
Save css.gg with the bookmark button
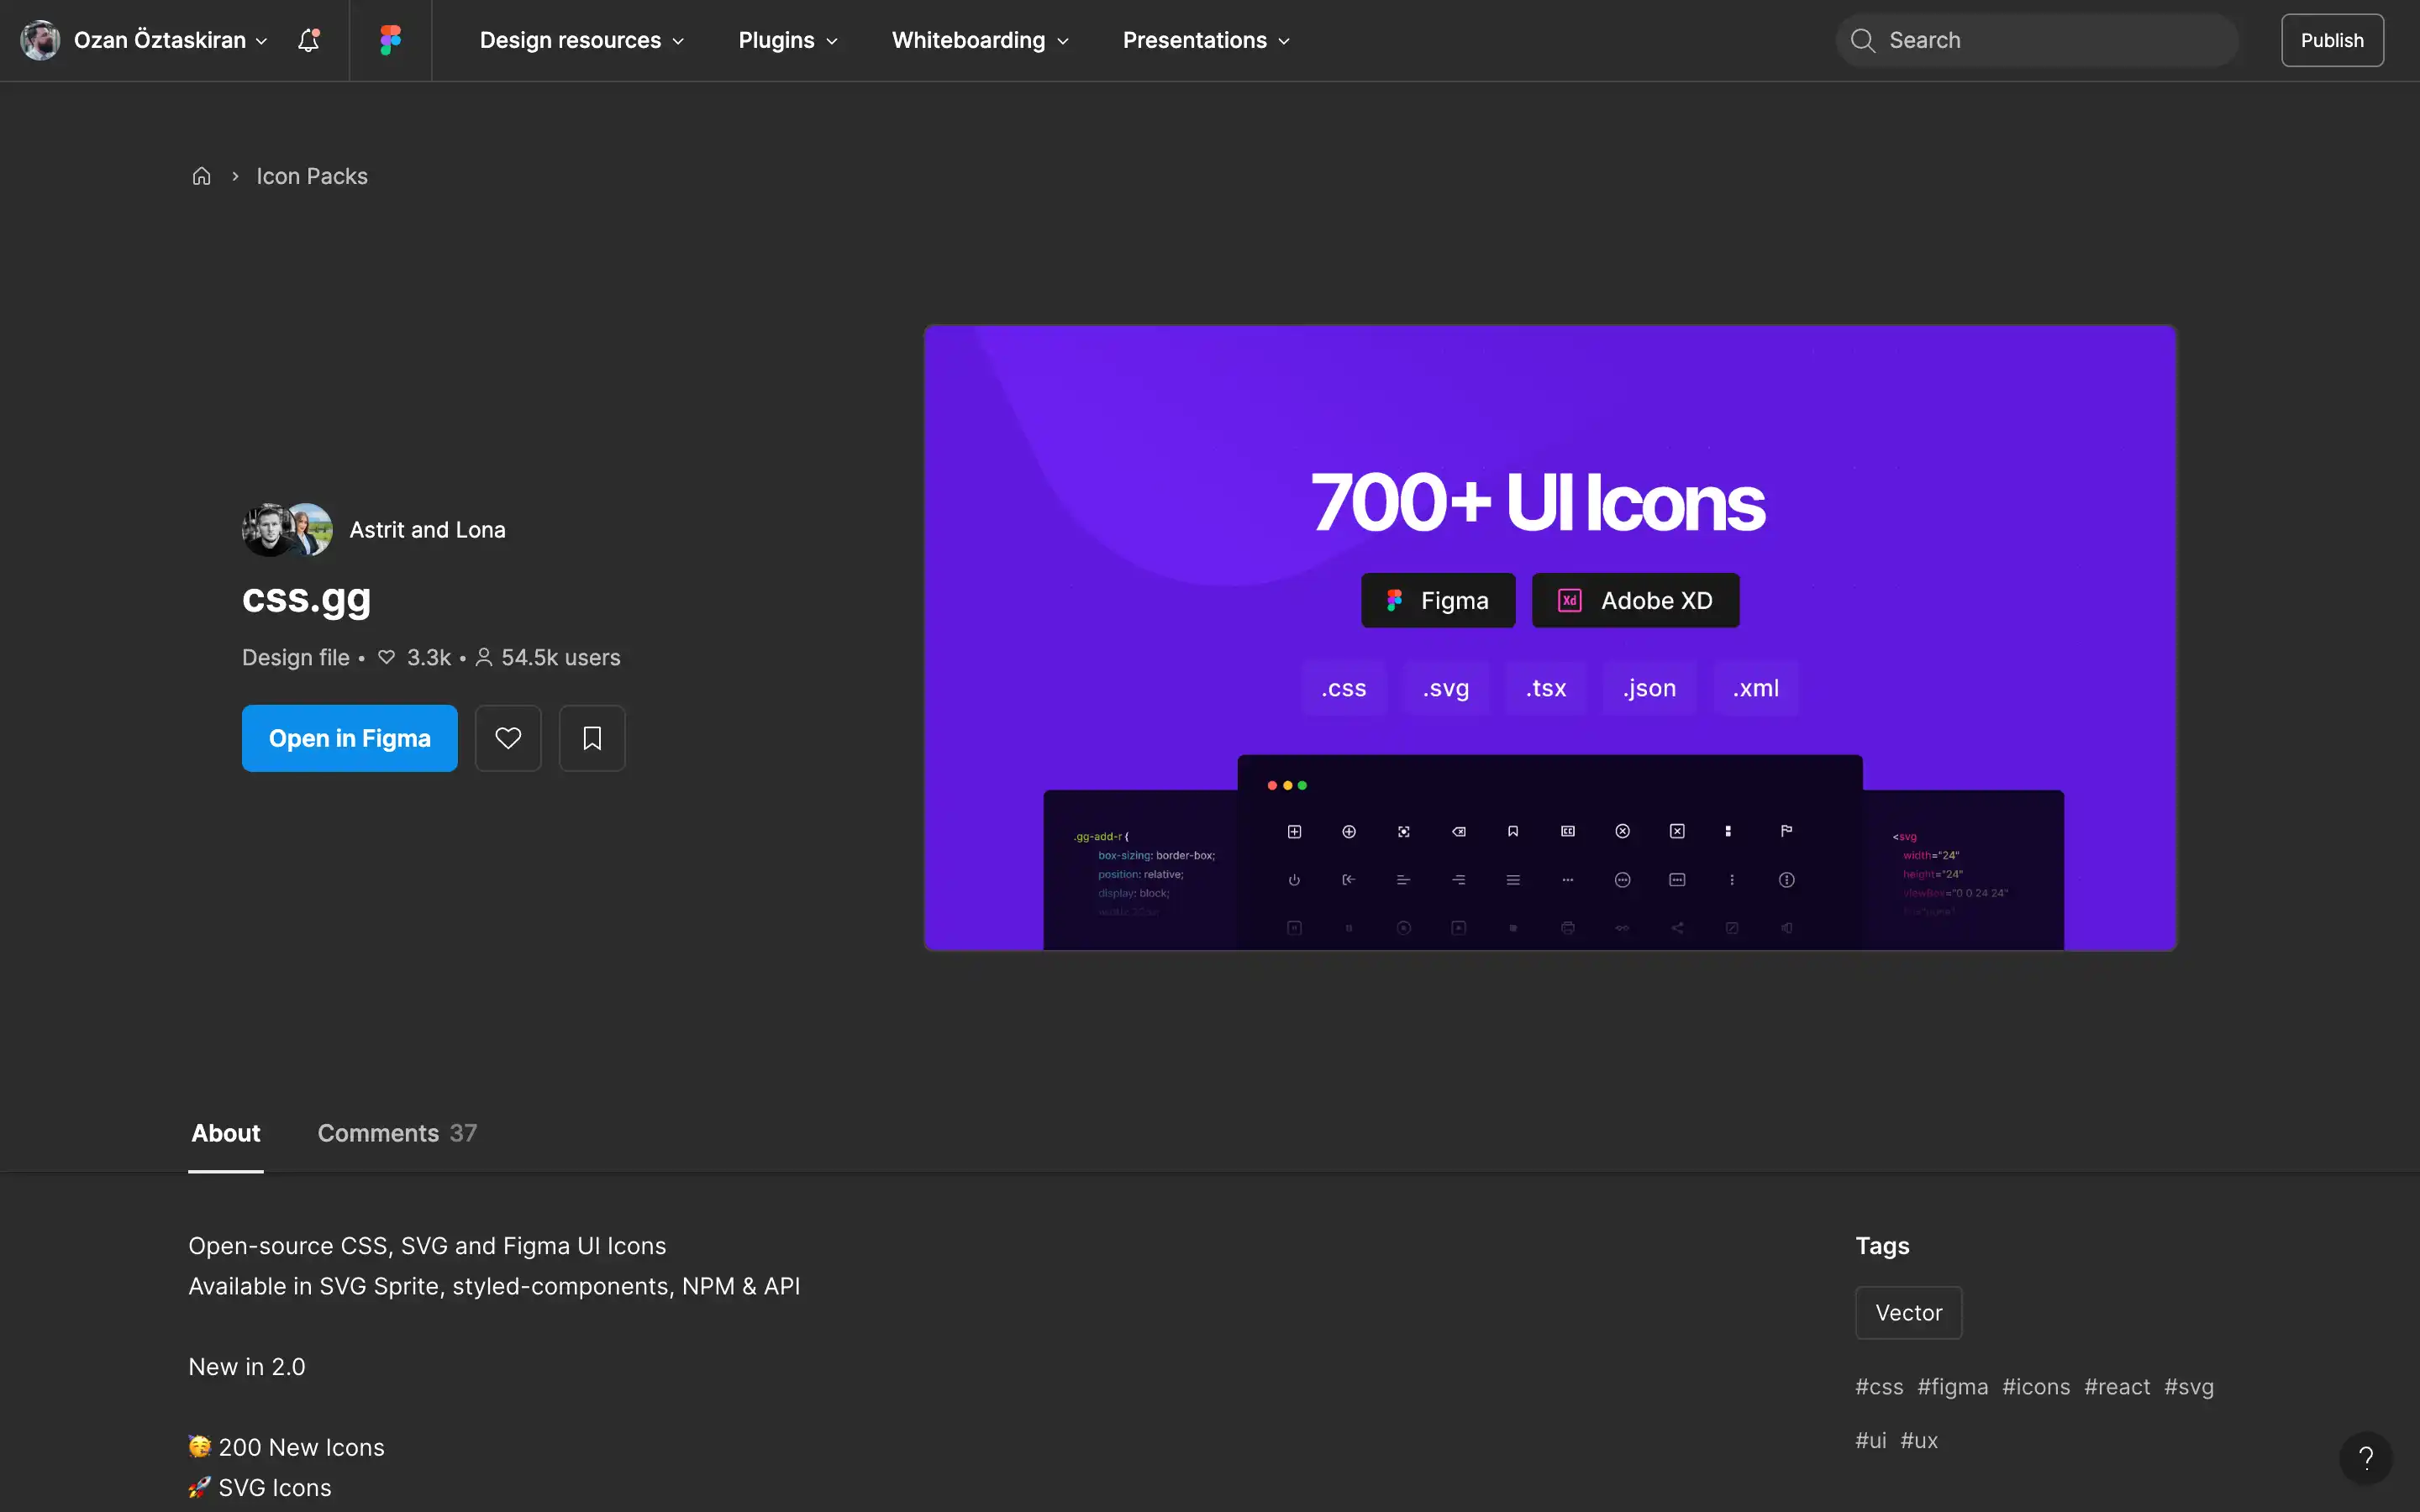(x=592, y=738)
